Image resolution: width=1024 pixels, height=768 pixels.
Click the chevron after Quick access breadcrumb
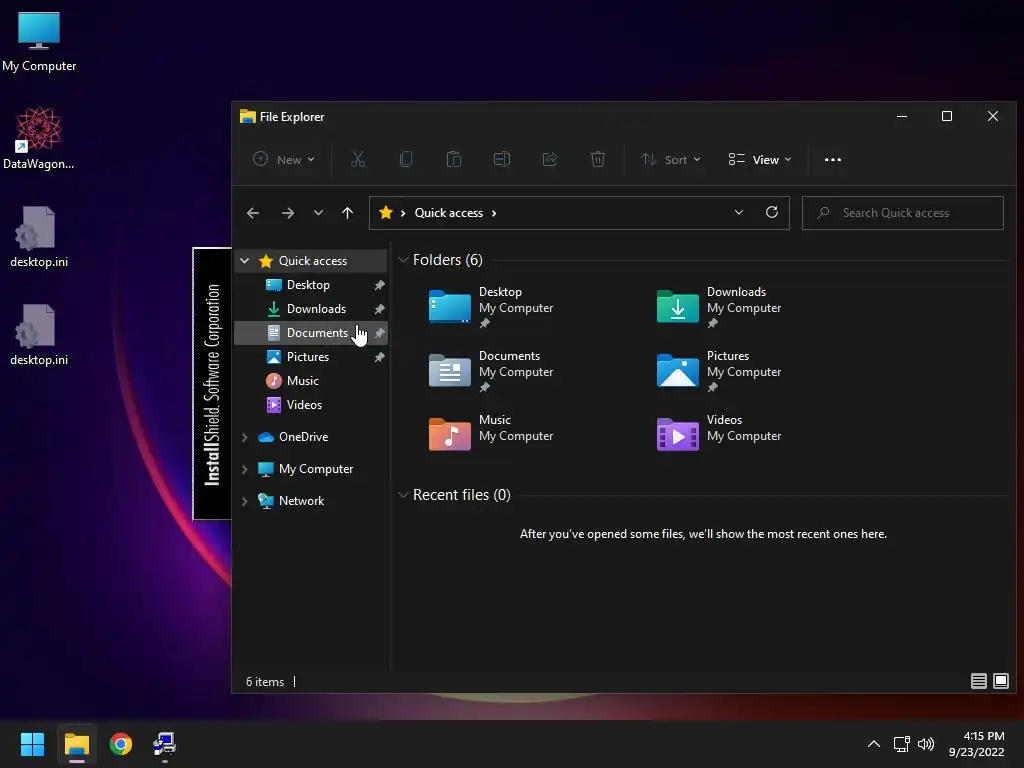click(494, 213)
